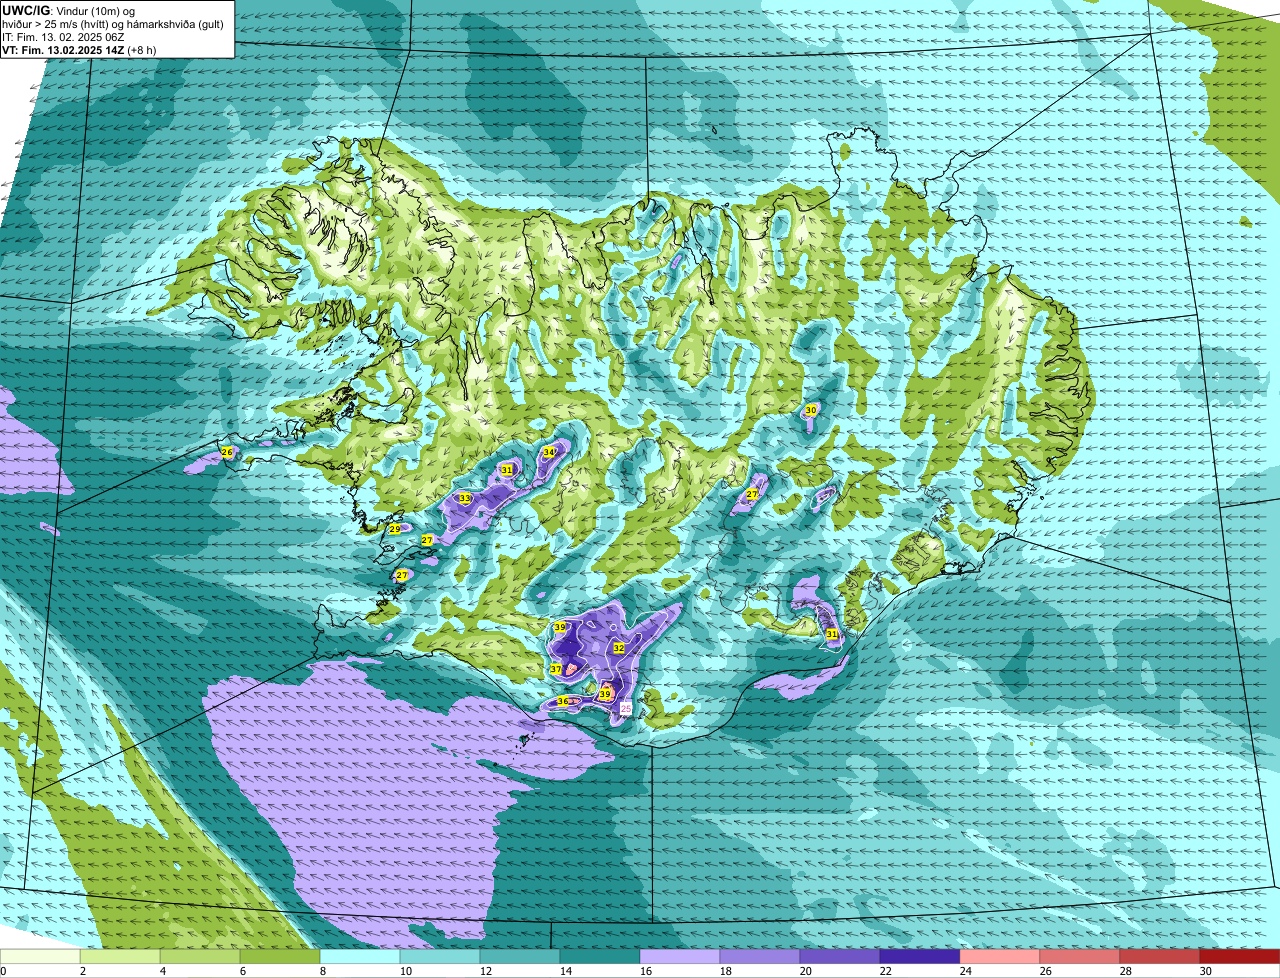Image resolution: width=1280 pixels, height=978 pixels.
Task: Pick the dark teal 14–16 m/s legend swatch
Action: click(600, 956)
